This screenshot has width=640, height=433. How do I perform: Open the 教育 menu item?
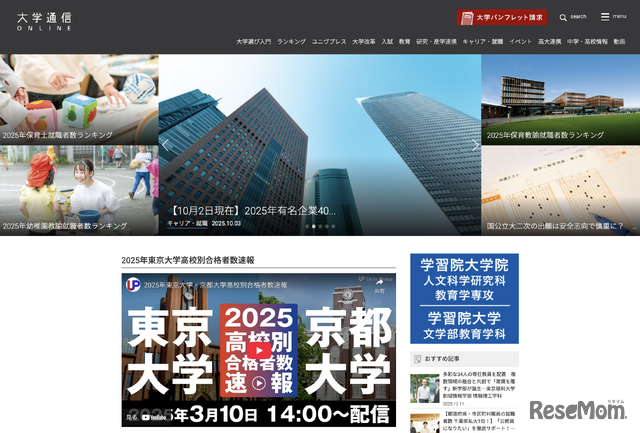click(x=404, y=42)
